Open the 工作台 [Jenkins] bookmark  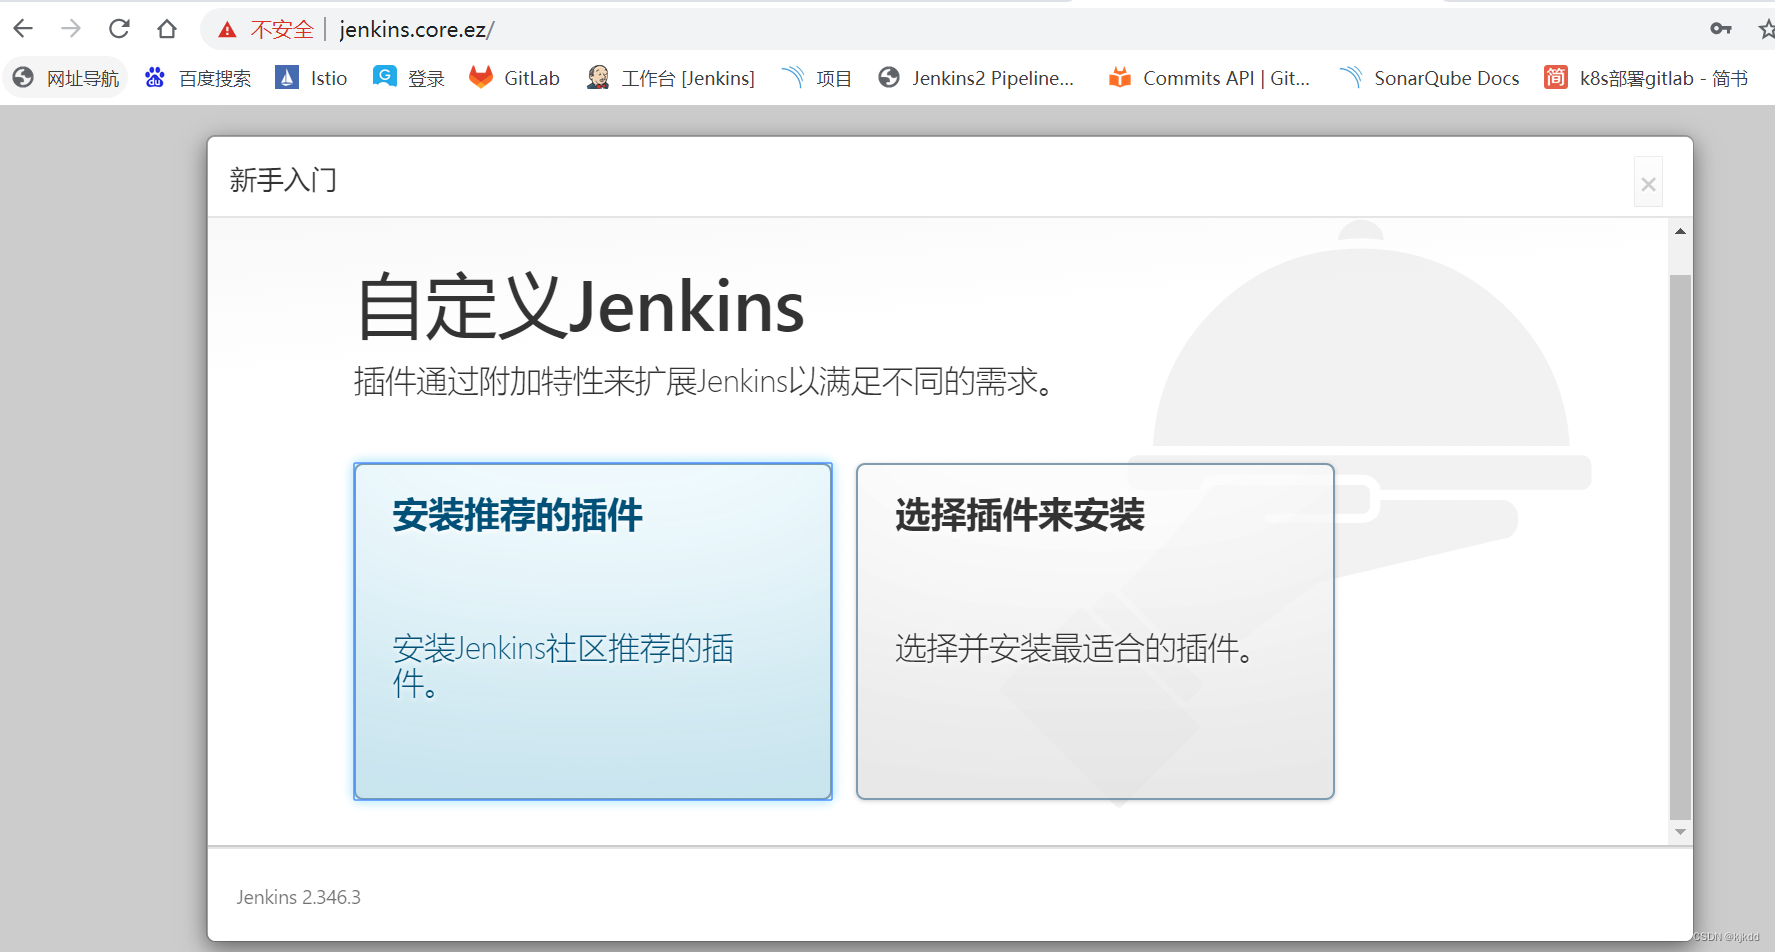[x=670, y=78]
